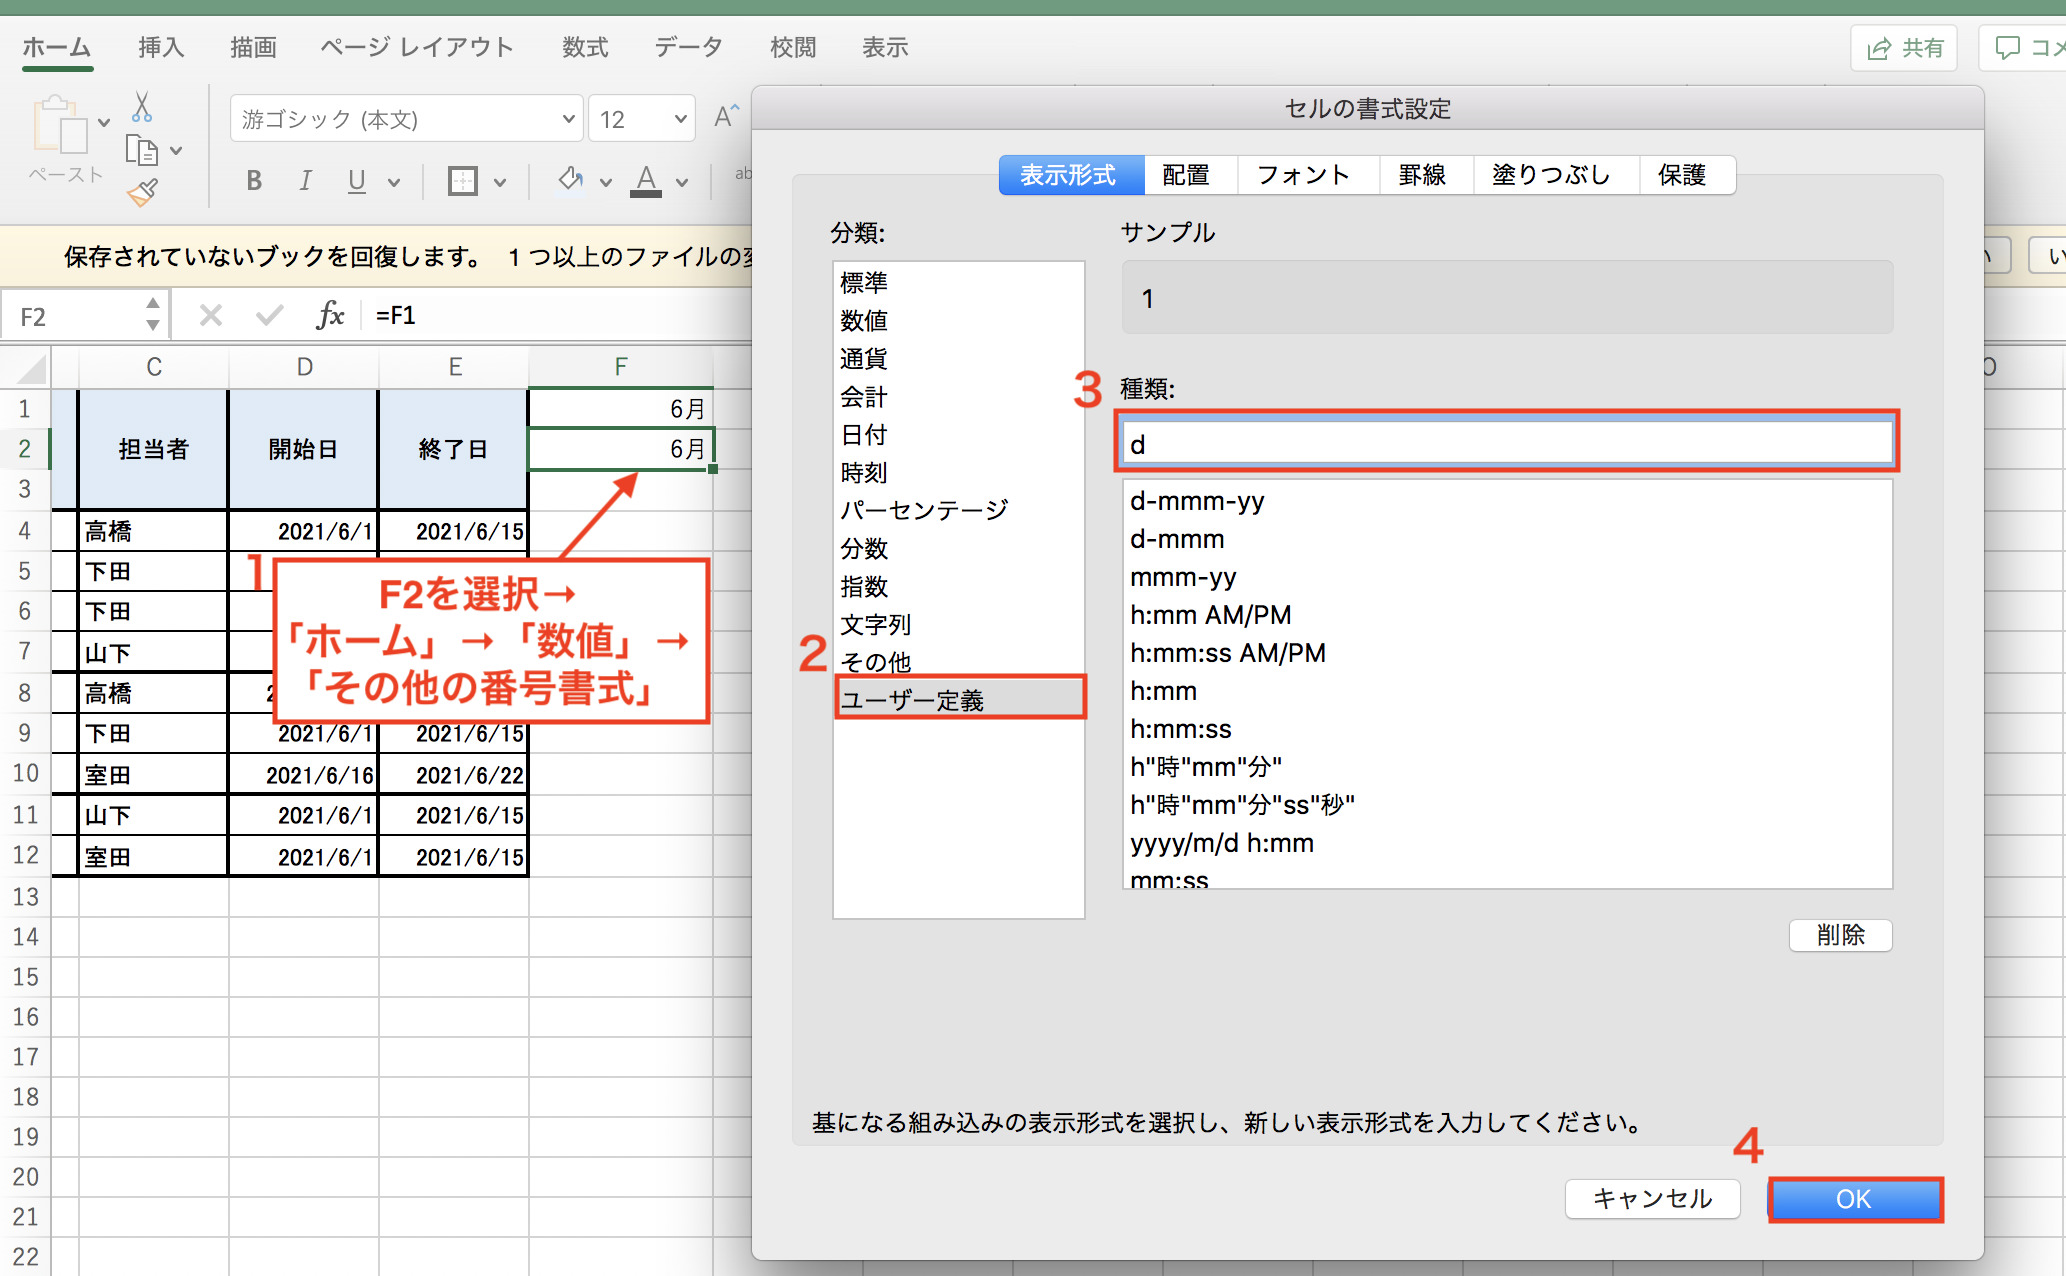Open the 表示 ribbon tab

885,47
